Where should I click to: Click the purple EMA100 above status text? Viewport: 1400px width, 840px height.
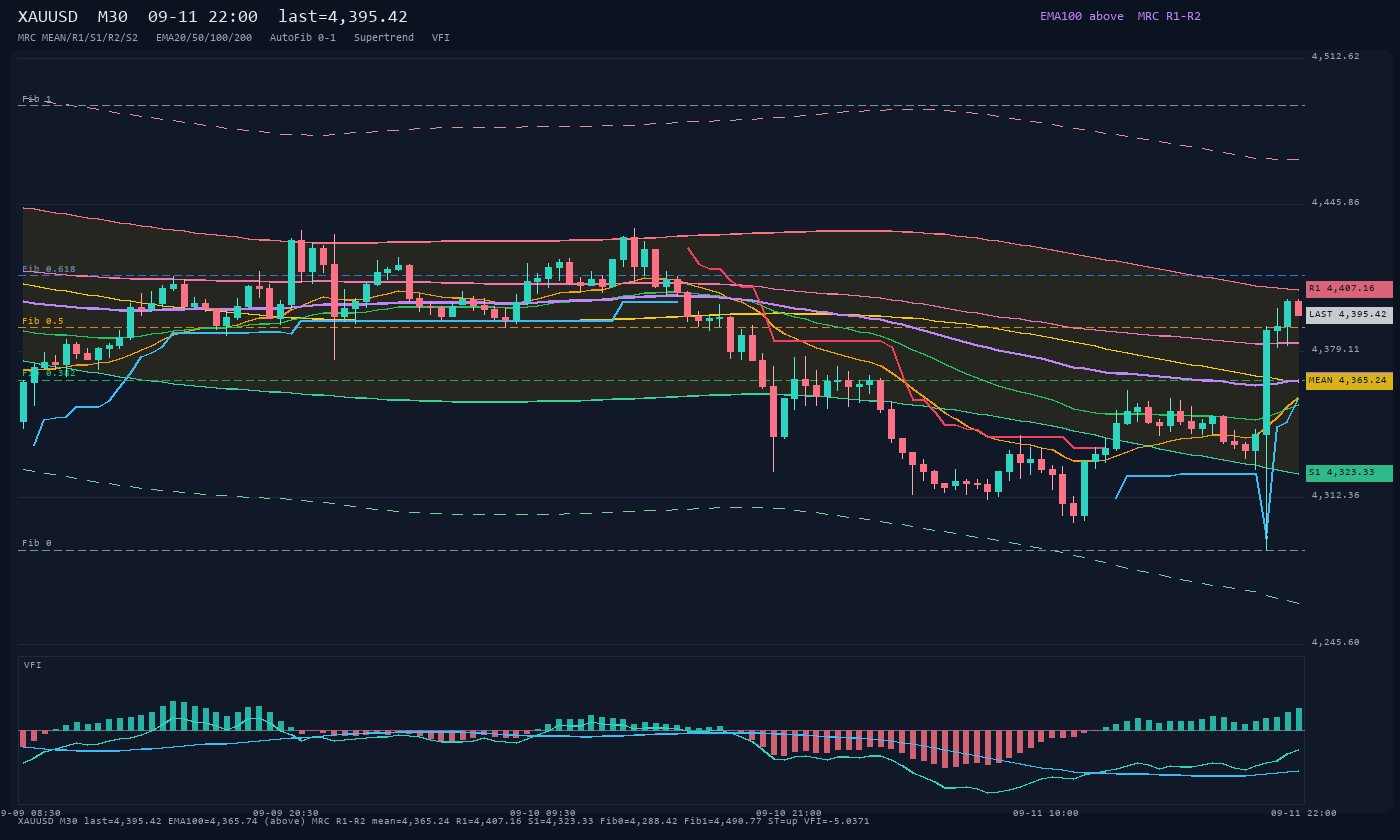pos(1082,16)
